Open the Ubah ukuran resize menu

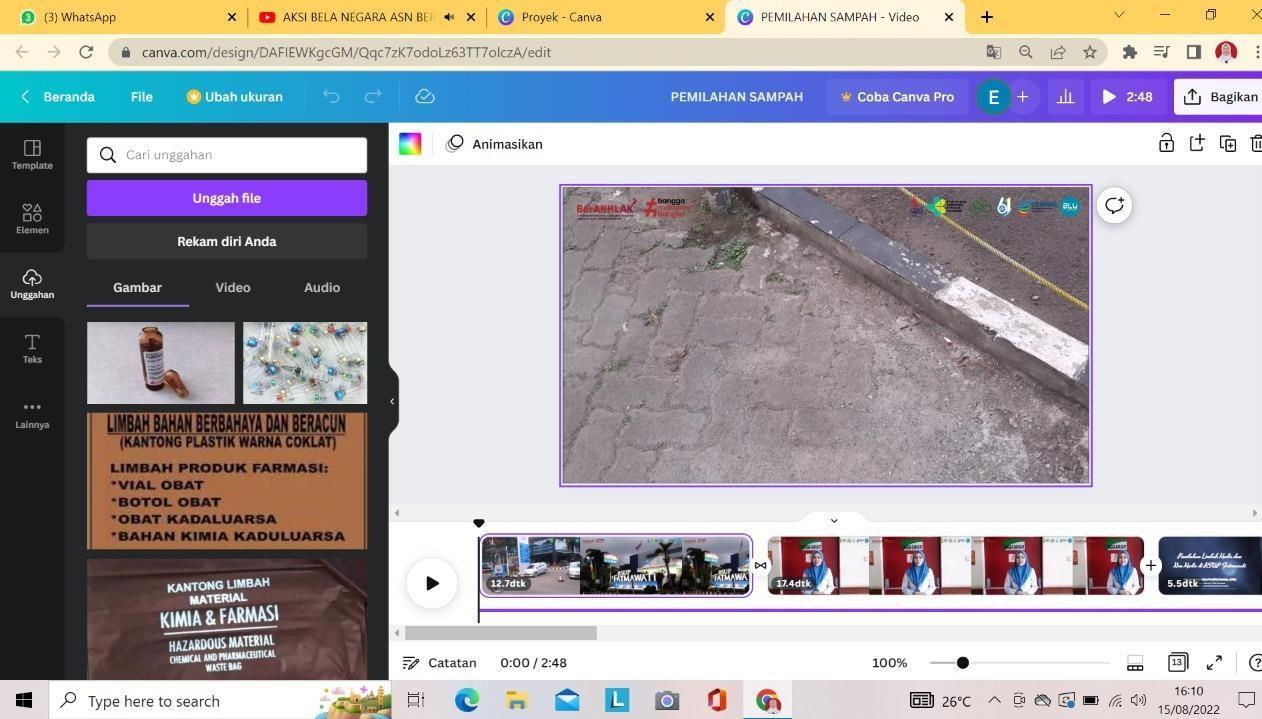tap(235, 97)
